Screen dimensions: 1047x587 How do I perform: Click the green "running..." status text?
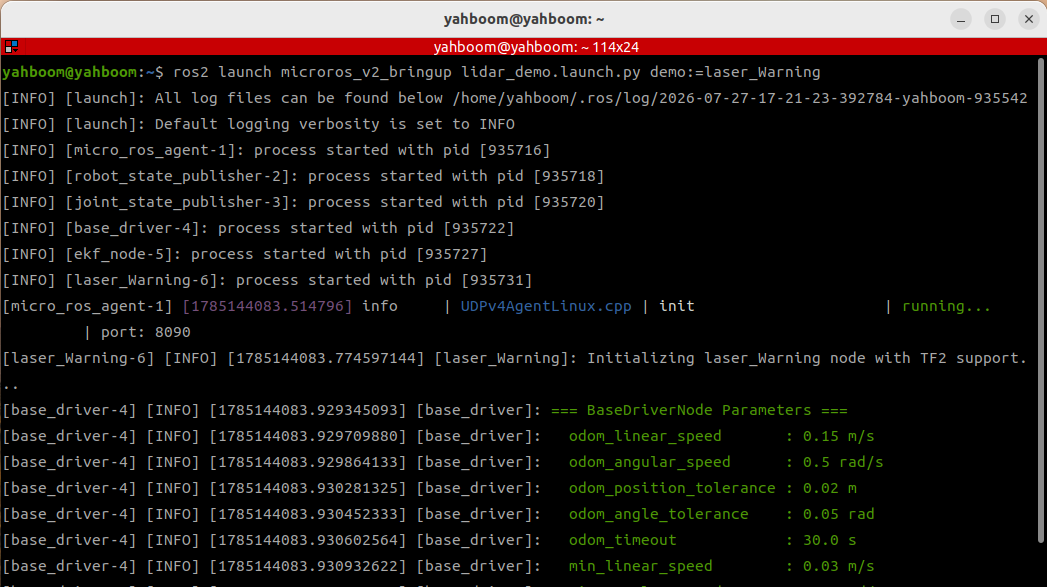click(946, 307)
